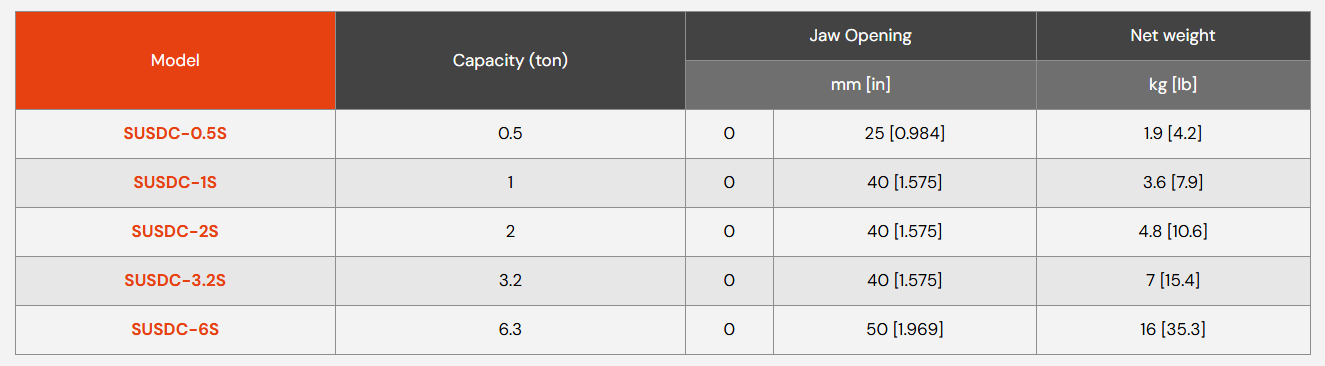
Task: Open the SUSDC-3.2S model link
Action: pos(175,281)
